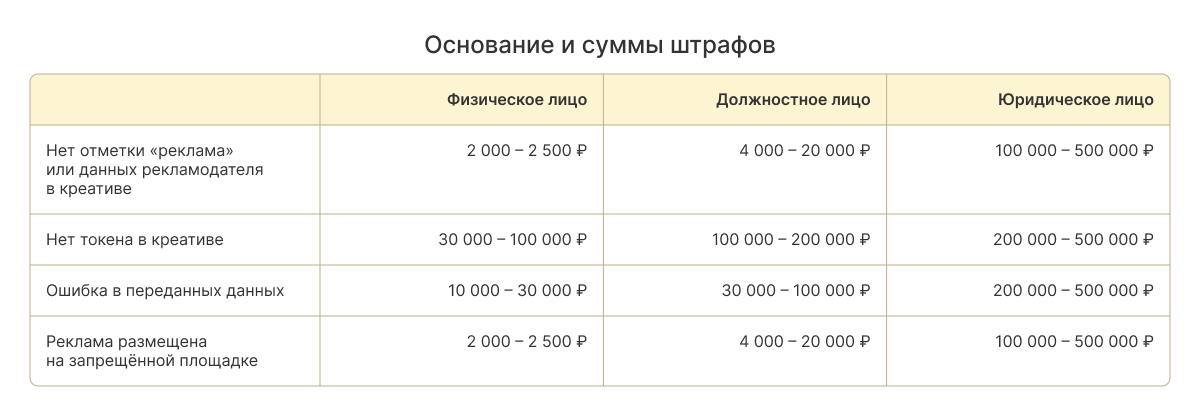Select the "Физическое лицо" column header
1200x416 pixels.
click(x=517, y=100)
